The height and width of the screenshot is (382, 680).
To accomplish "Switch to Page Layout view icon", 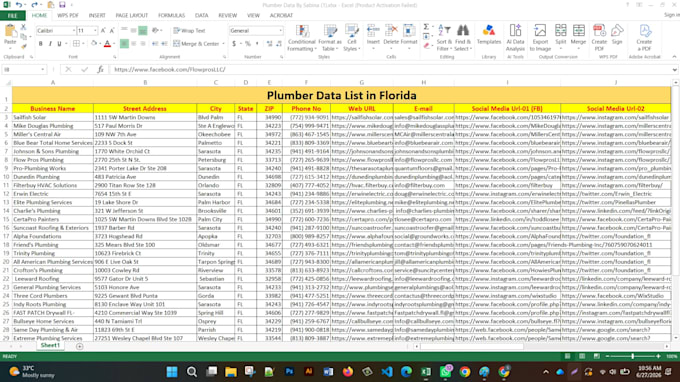I will 582,356.
